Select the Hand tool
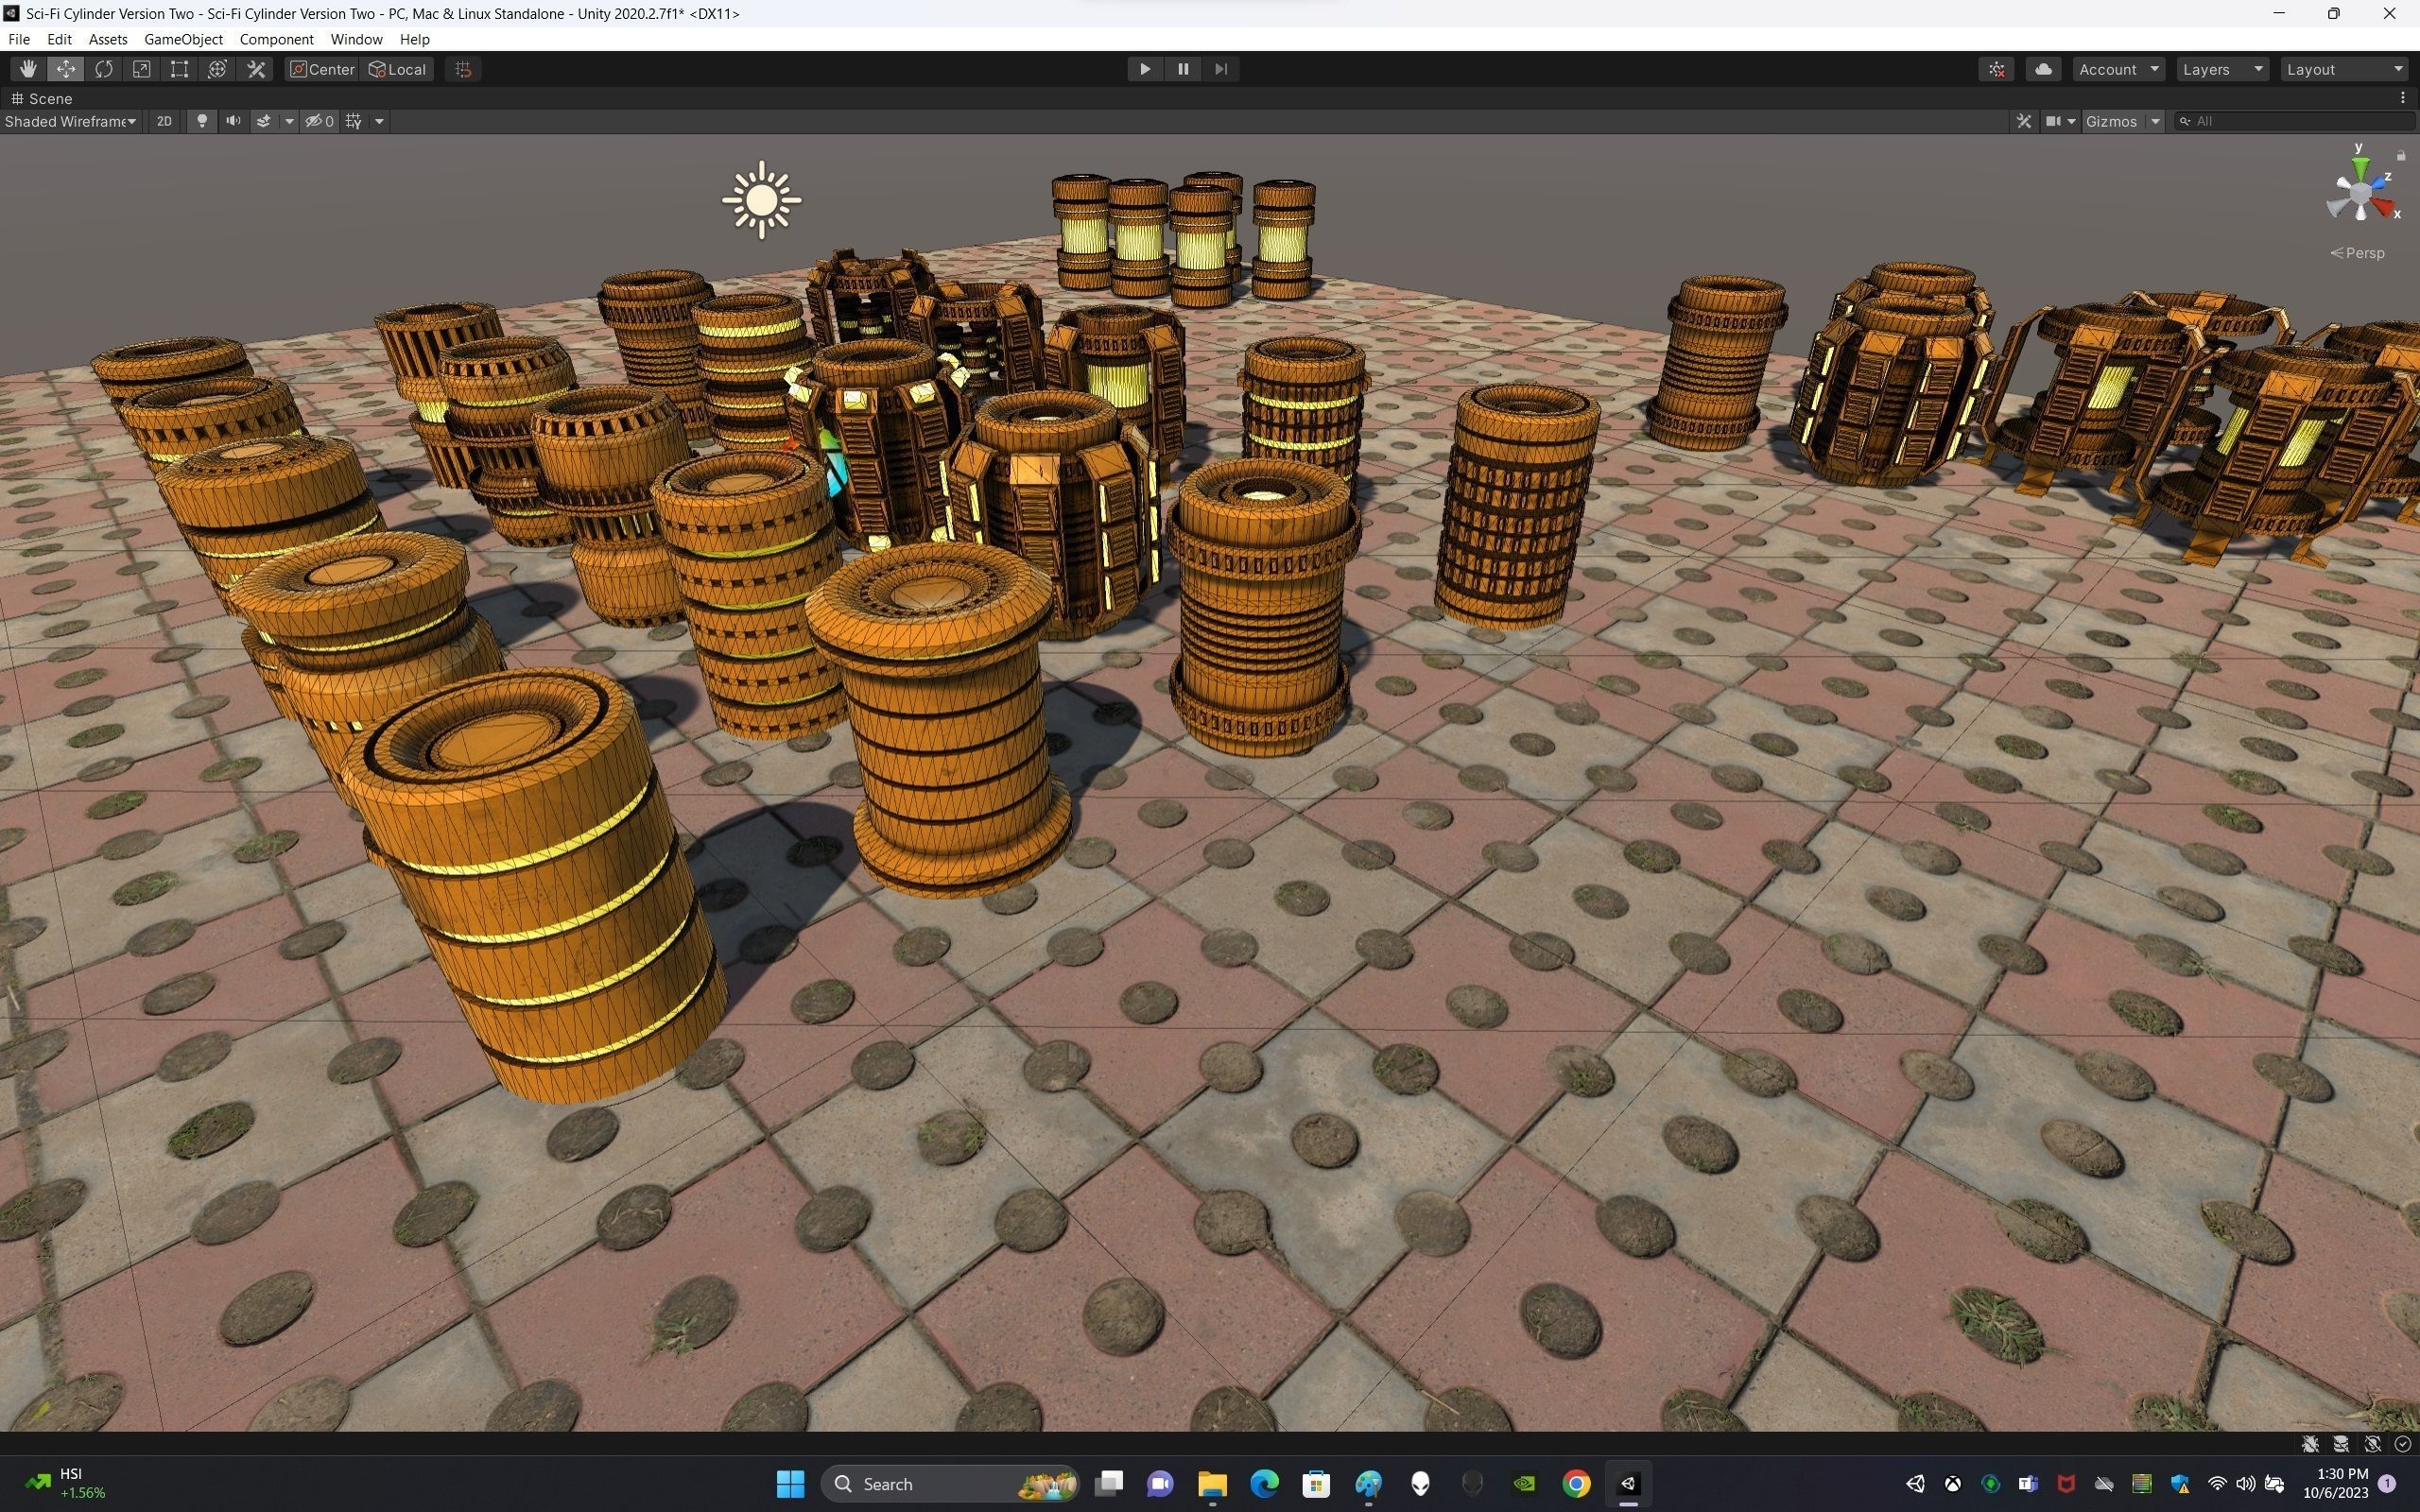Image resolution: width=2420 pixels, height=1512 pixels. (x=28, y=69)
